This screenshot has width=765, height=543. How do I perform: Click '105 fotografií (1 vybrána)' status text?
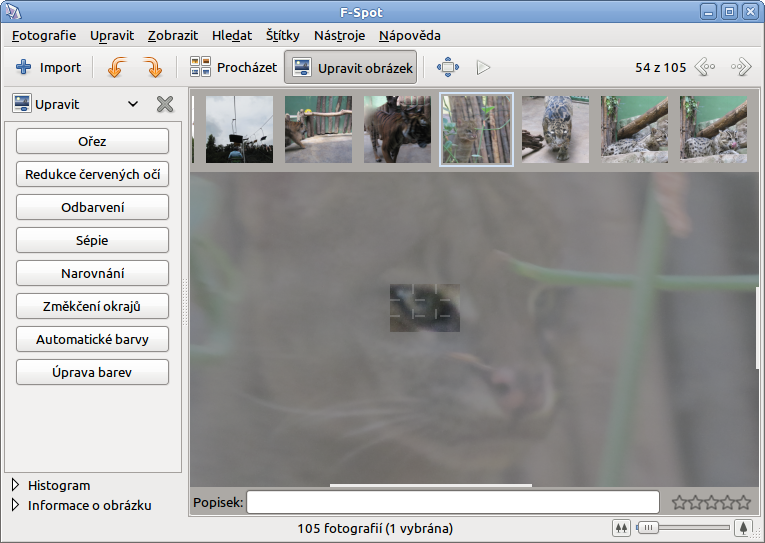point(375,528)
